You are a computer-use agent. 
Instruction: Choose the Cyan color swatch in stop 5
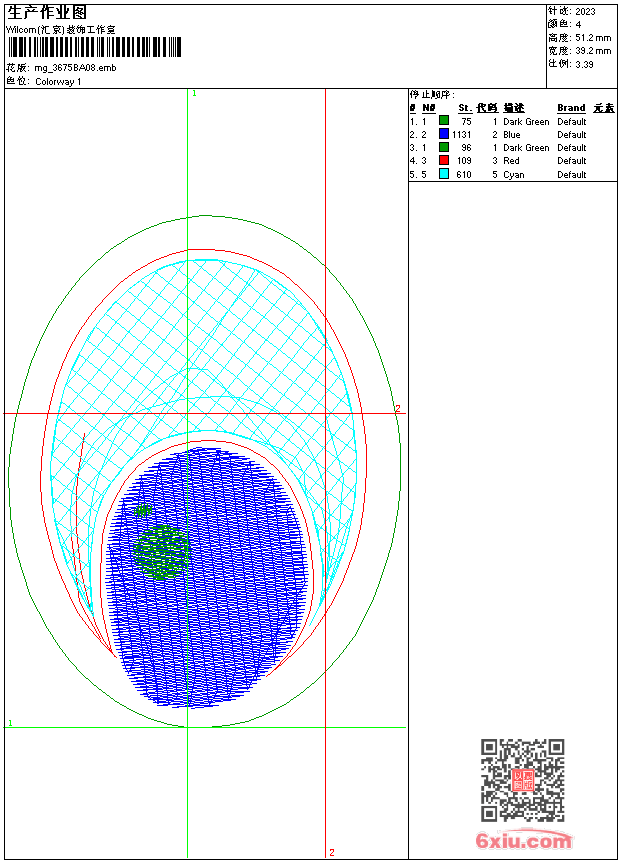[x=444, y=174]
